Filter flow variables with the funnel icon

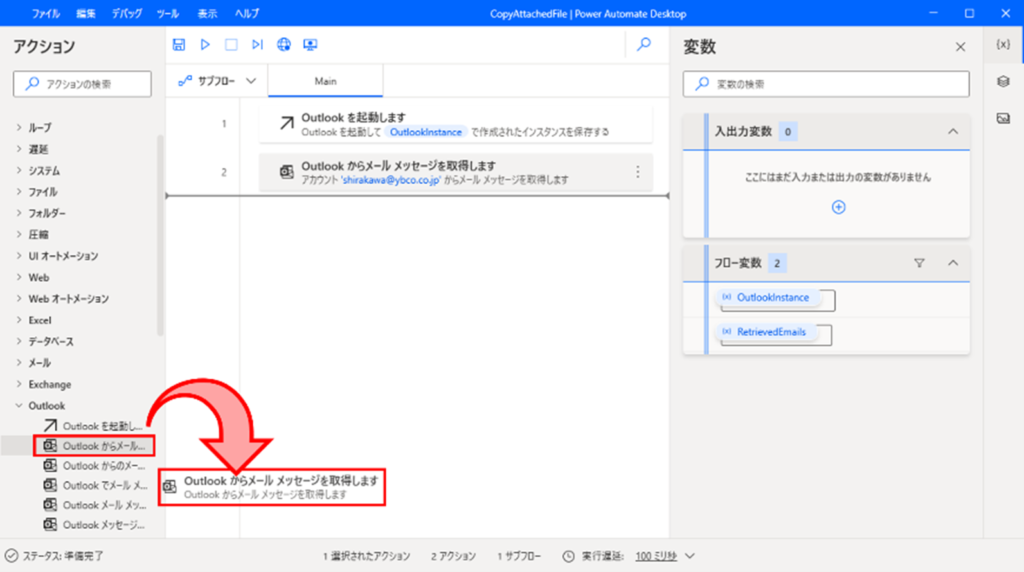[919, 263]
